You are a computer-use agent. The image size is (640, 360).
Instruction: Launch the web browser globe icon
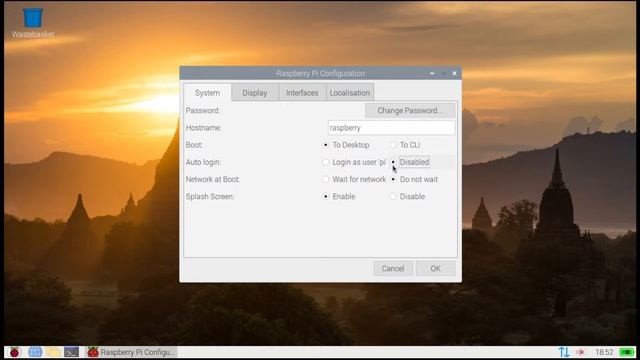(x=35, y=352)
